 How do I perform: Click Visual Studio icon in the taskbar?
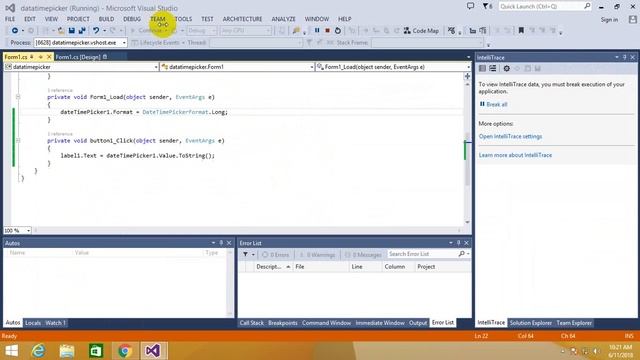[153, 351]
